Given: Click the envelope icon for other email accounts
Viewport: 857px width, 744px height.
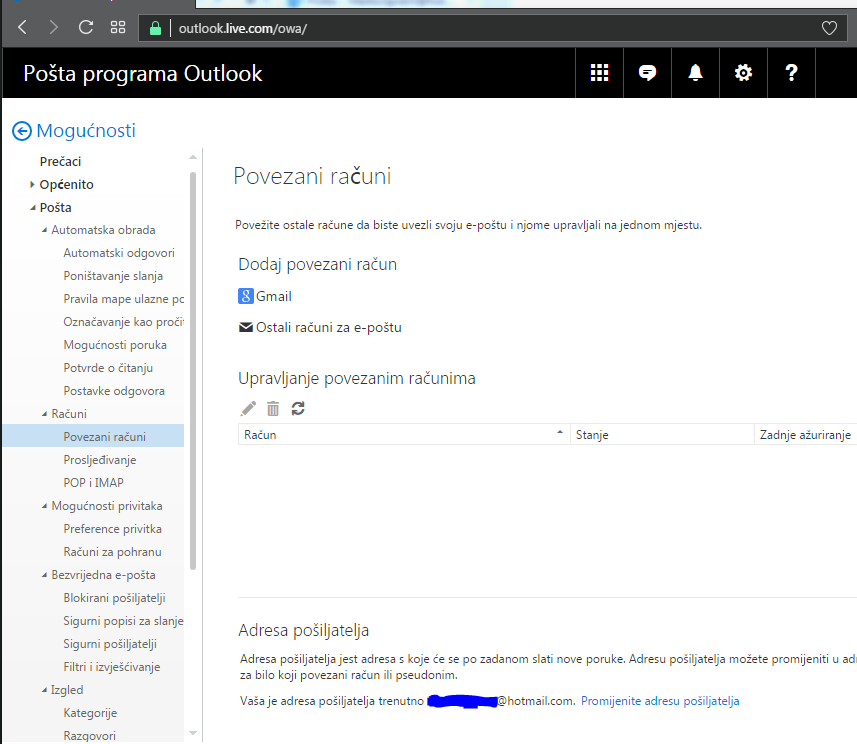Looking at the screenshot, I should pos(246,327).
